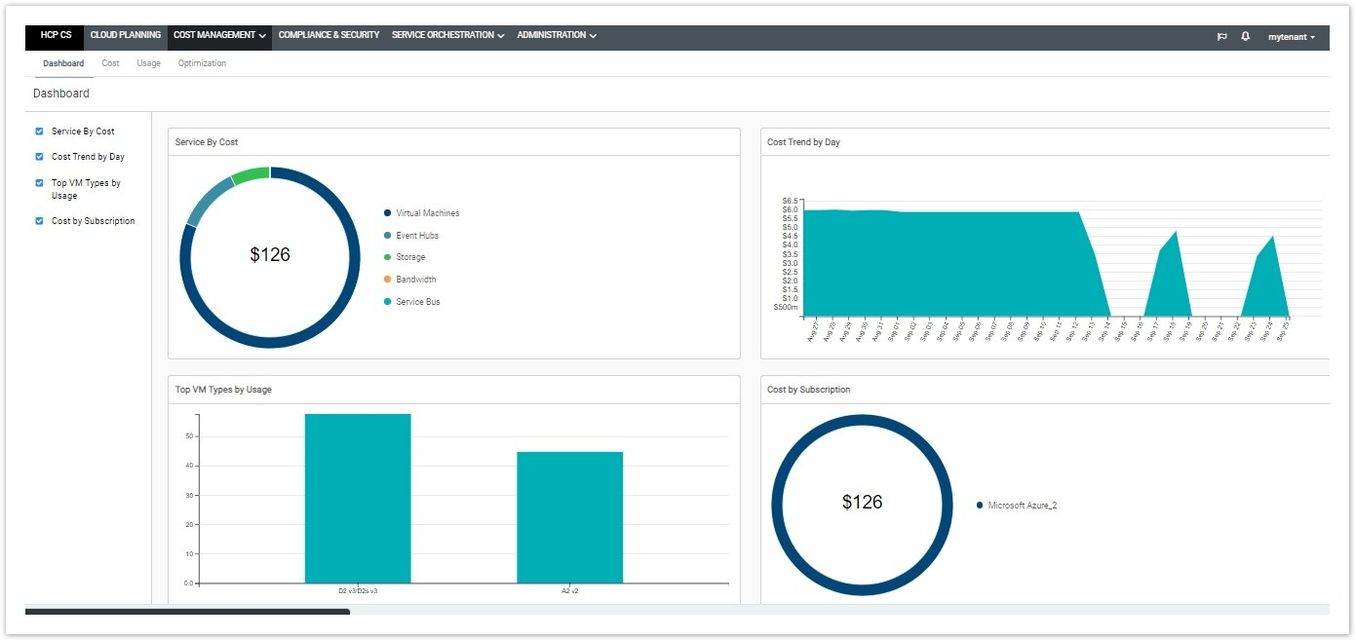Uncheck the Service By Cost checkbox
The width and height of the screenshot is (1355, 640).
pyautogui.click(x=39, y=131)
